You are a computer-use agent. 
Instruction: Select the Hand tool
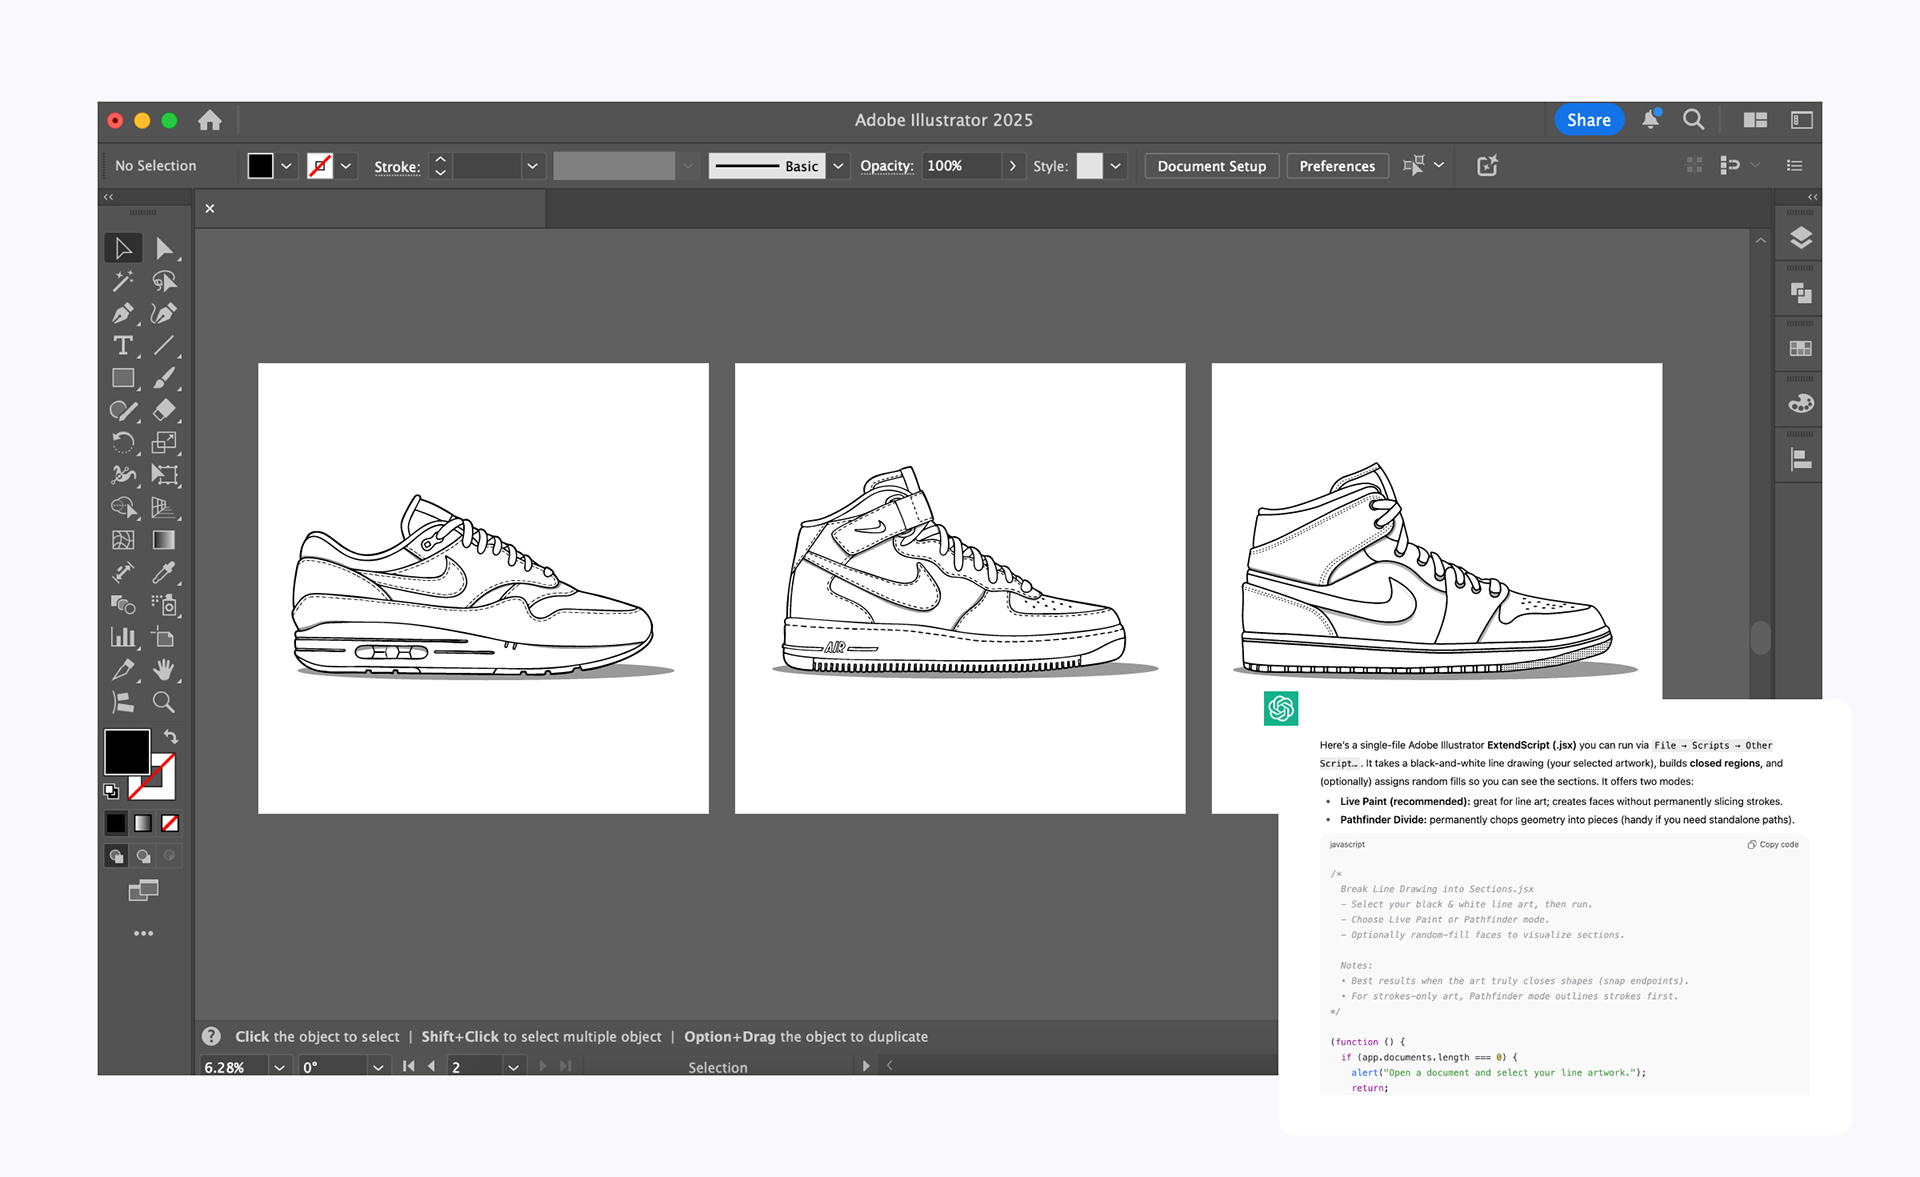[x=164, y=669]
